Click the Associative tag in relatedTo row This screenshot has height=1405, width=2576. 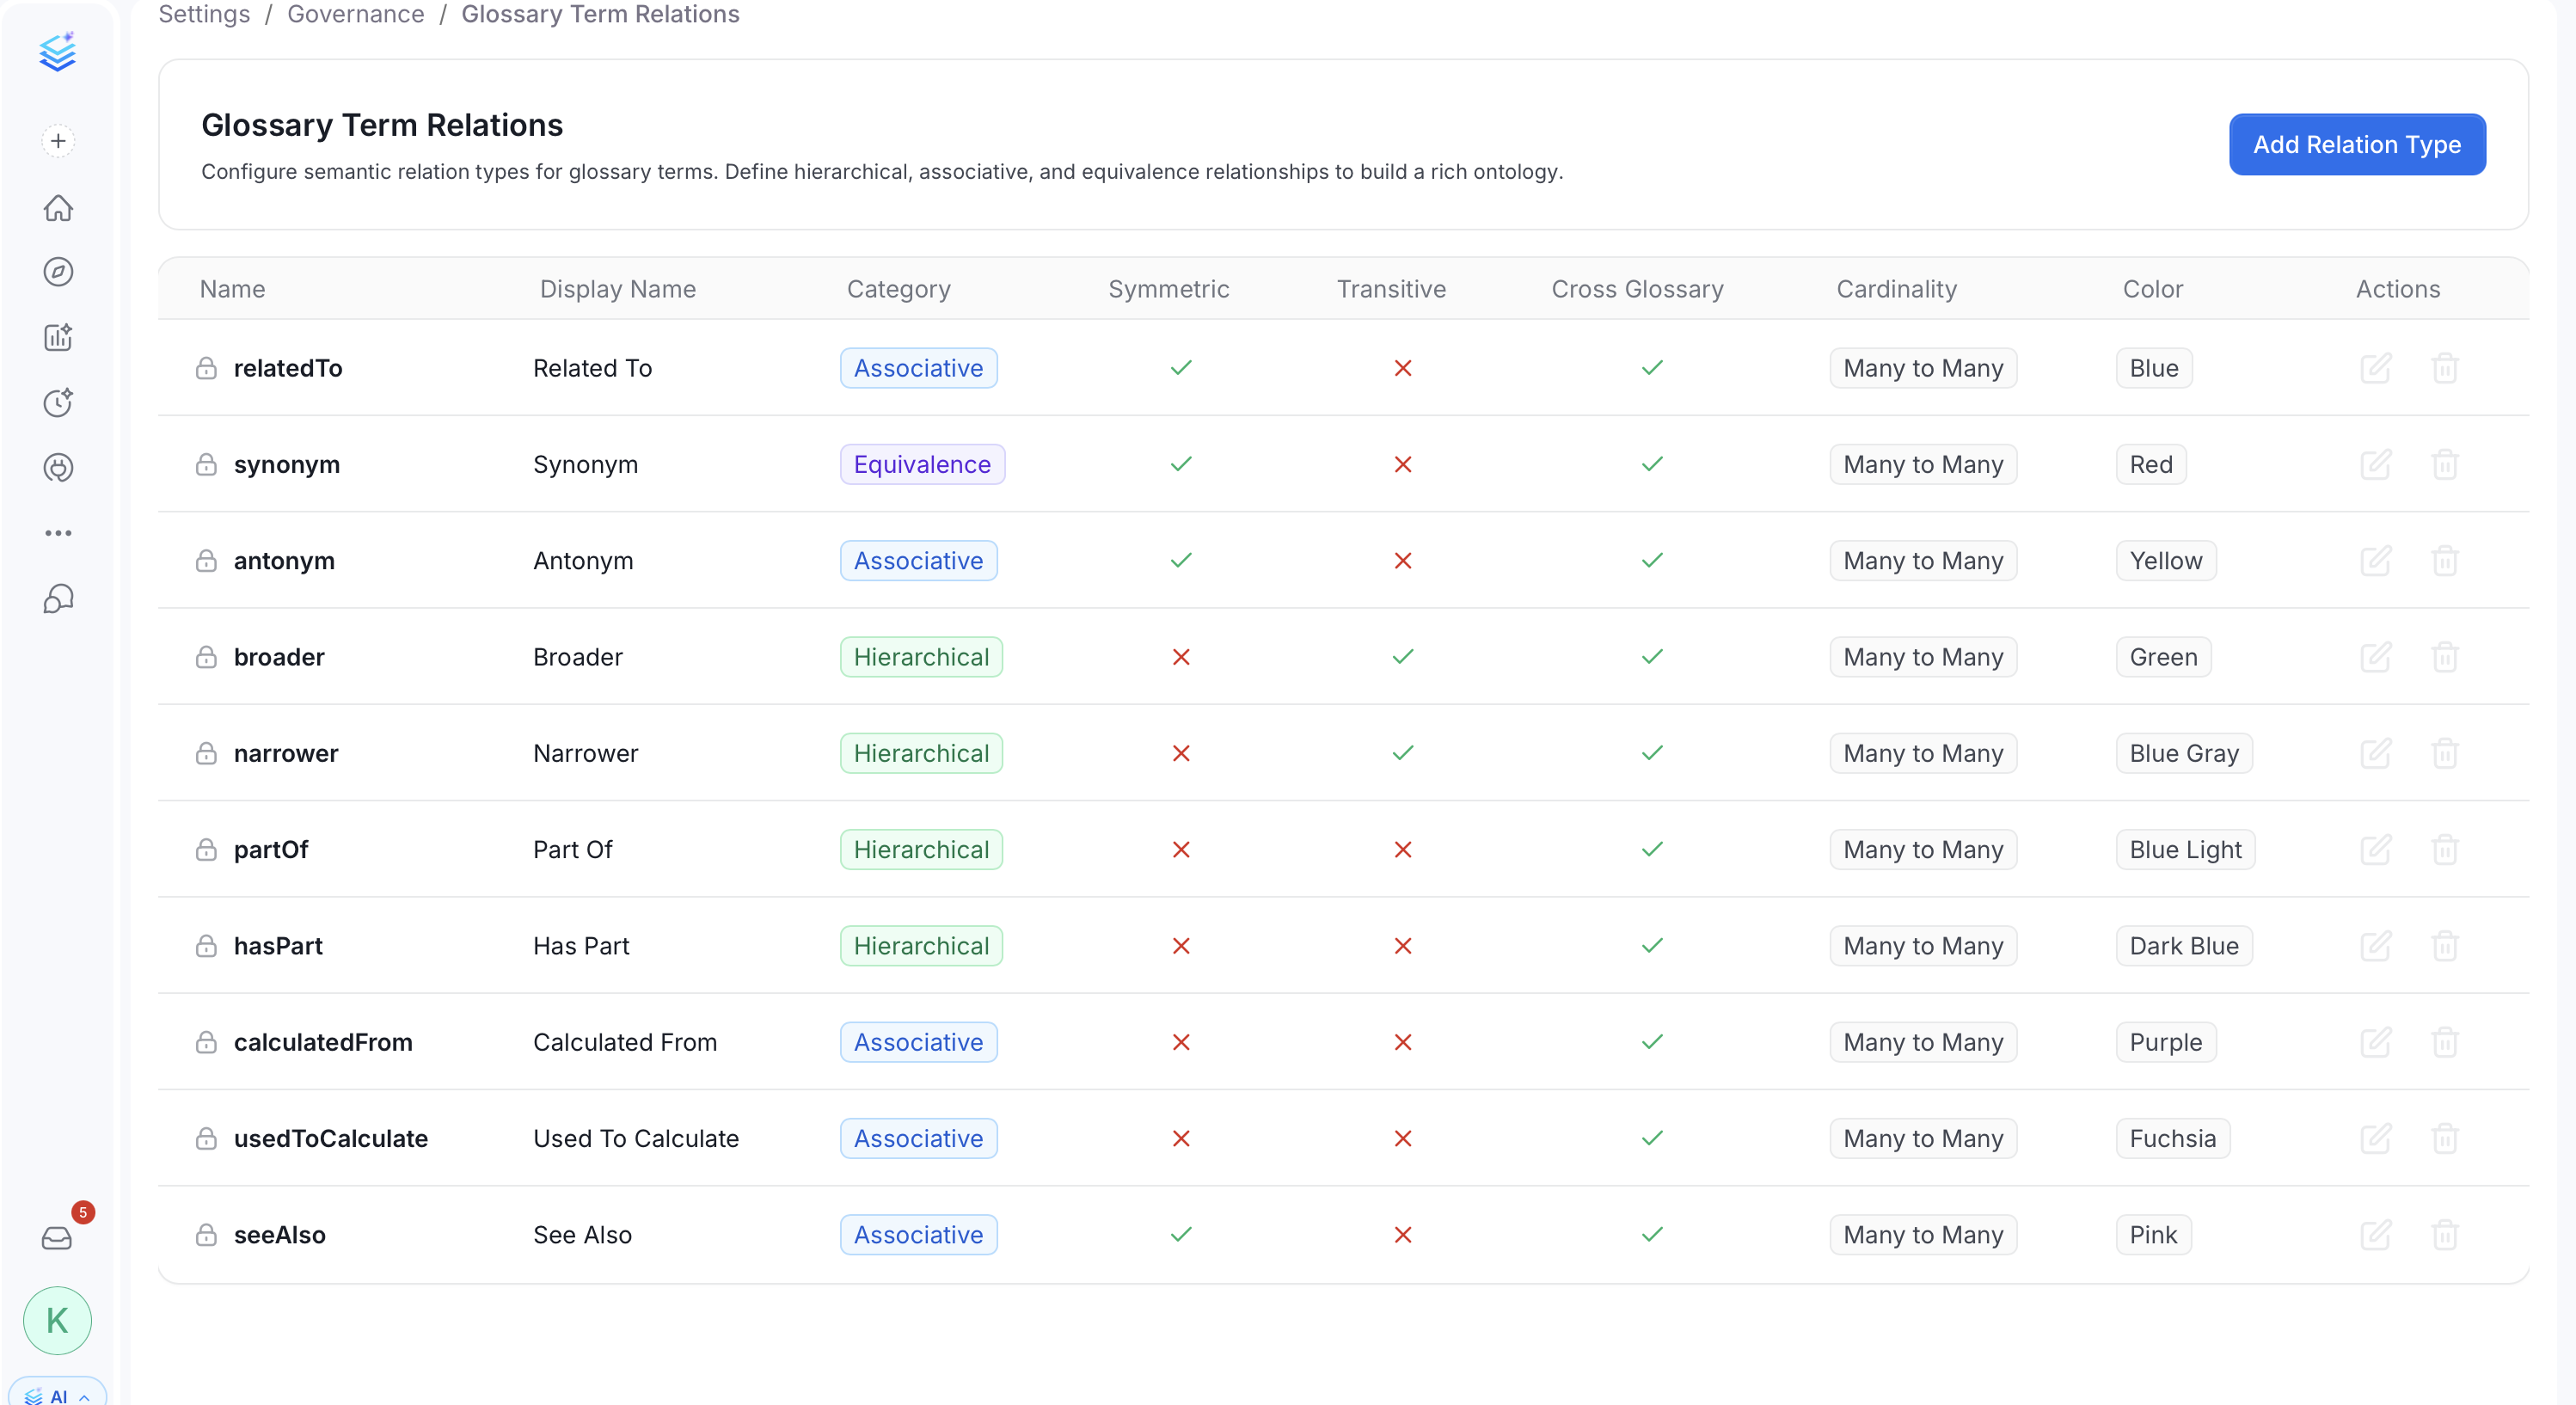918,368
